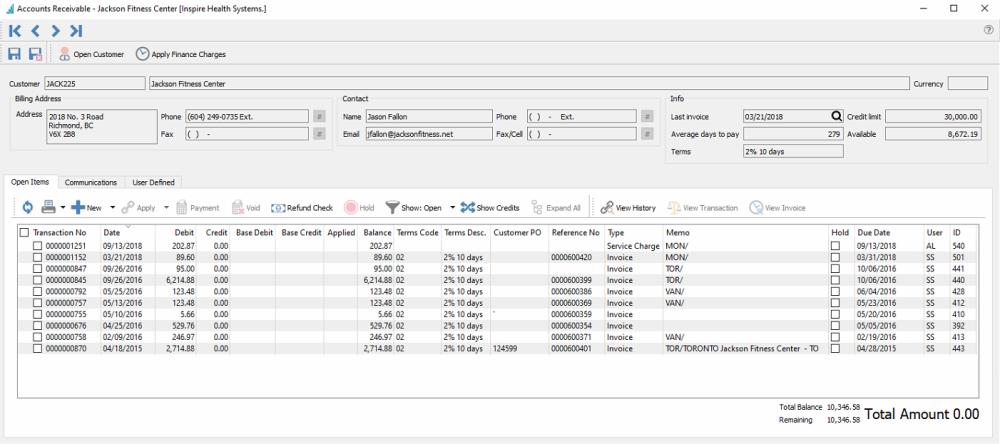Click the Open Customer button
The width and height of the screenshot is (1000, 444).
point(92,54)
